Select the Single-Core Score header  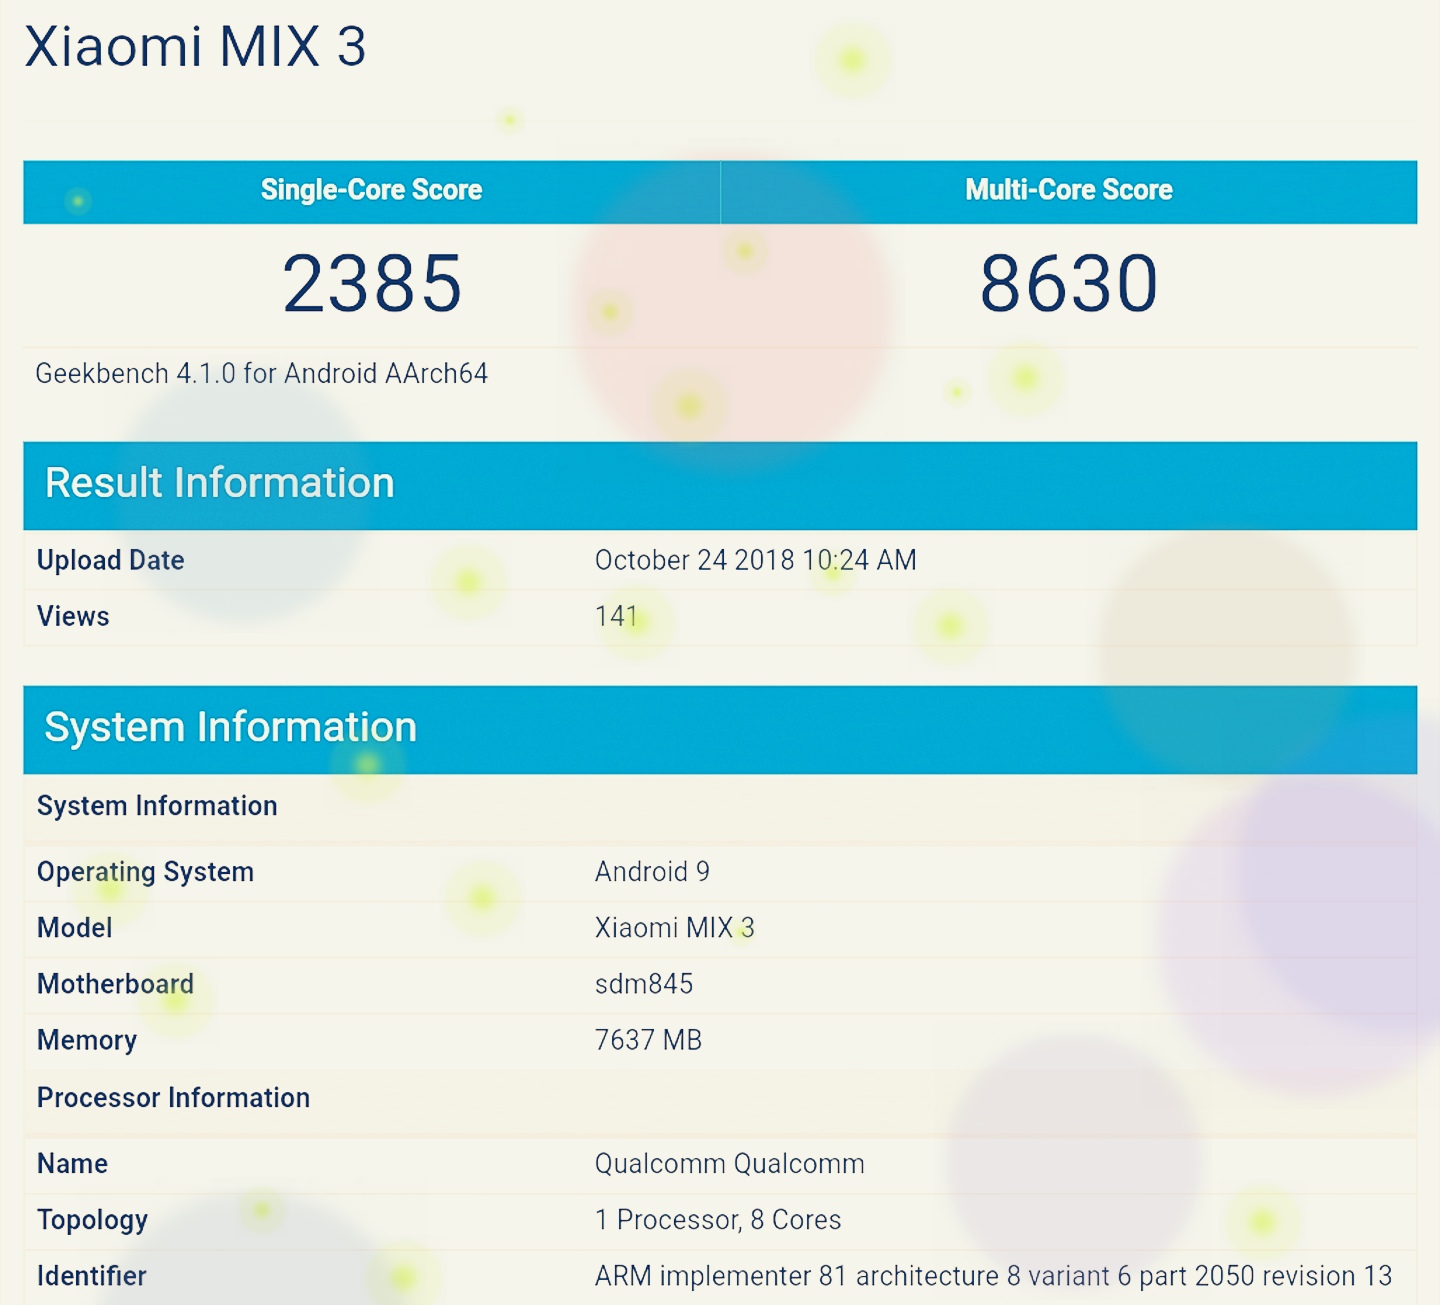371,191
